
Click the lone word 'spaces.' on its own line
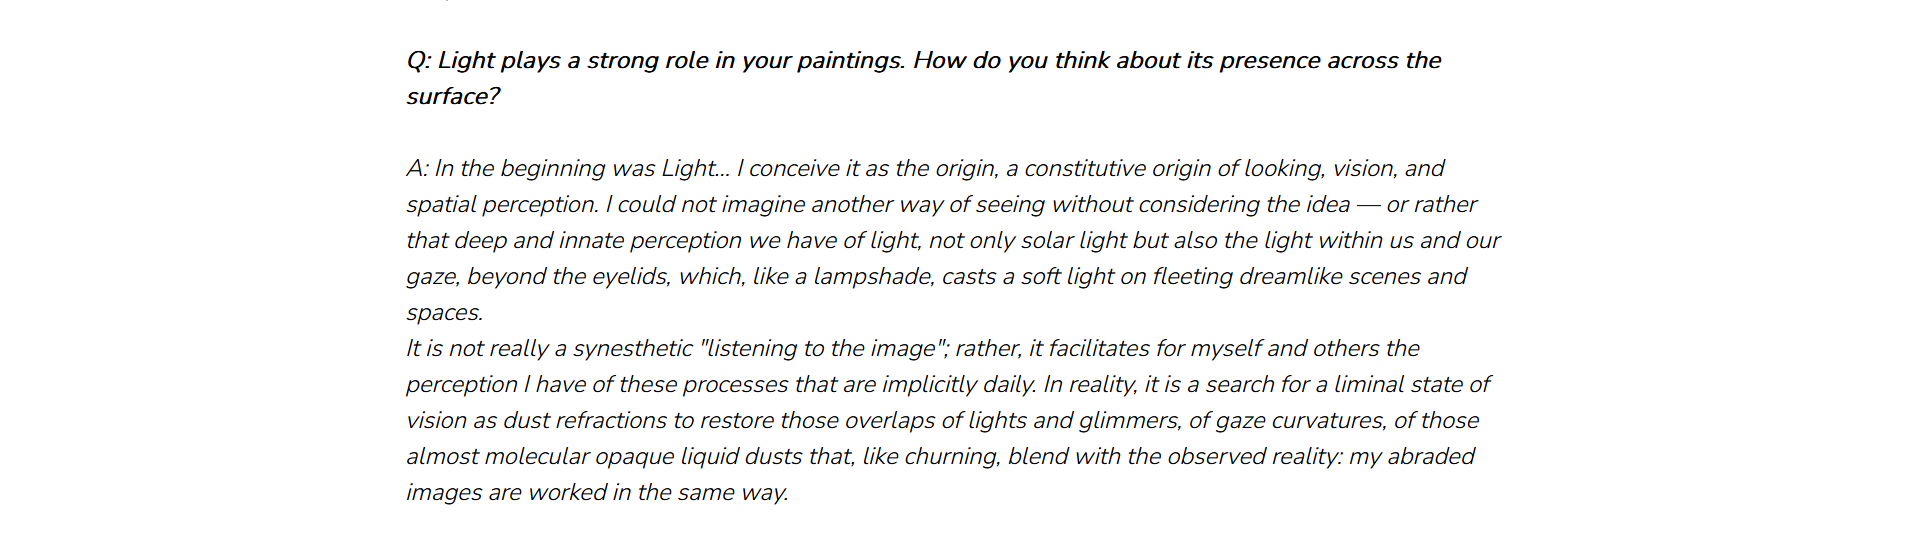tap(445, 313)
